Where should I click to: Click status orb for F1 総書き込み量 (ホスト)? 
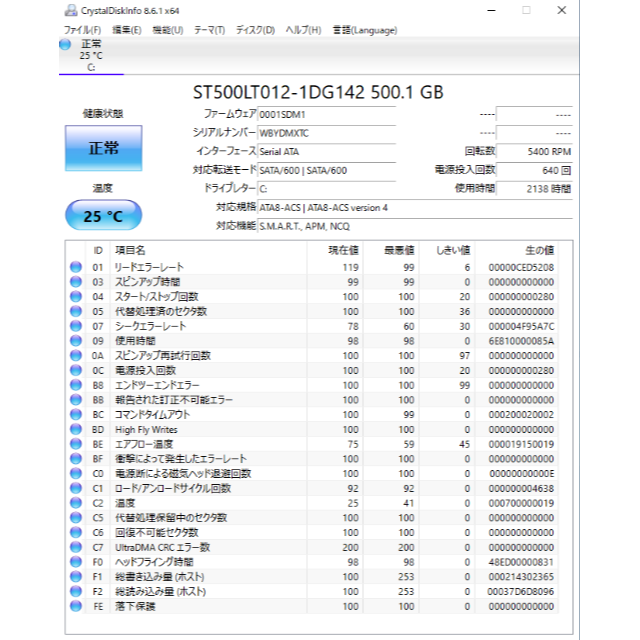(76, 576)
